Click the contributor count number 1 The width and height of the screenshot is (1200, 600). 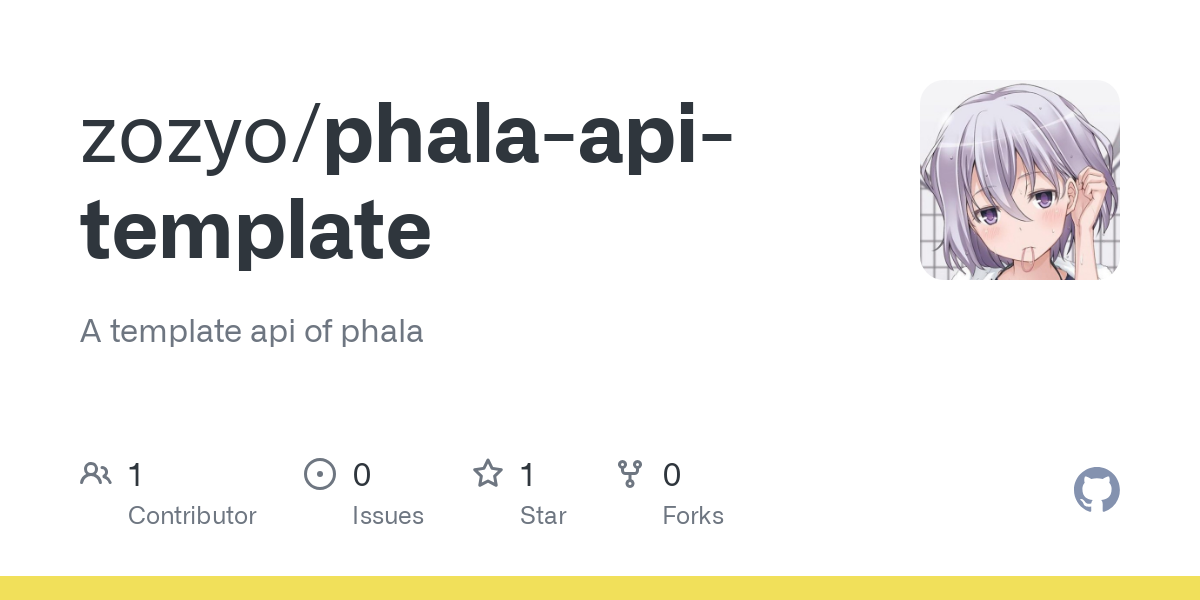click(135, 475)
